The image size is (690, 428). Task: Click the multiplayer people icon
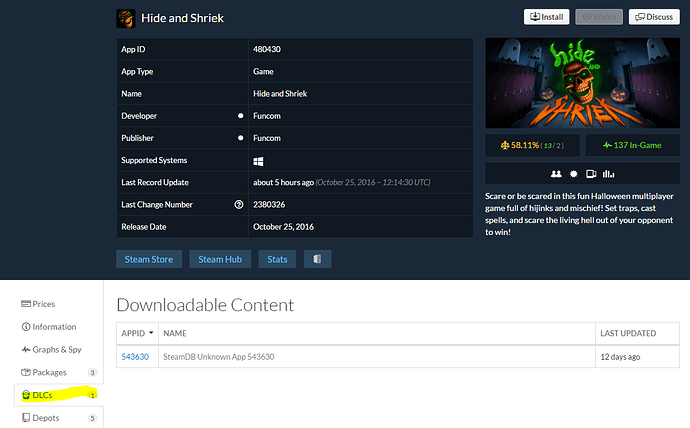pyautogui.click(x=556, y=174)
